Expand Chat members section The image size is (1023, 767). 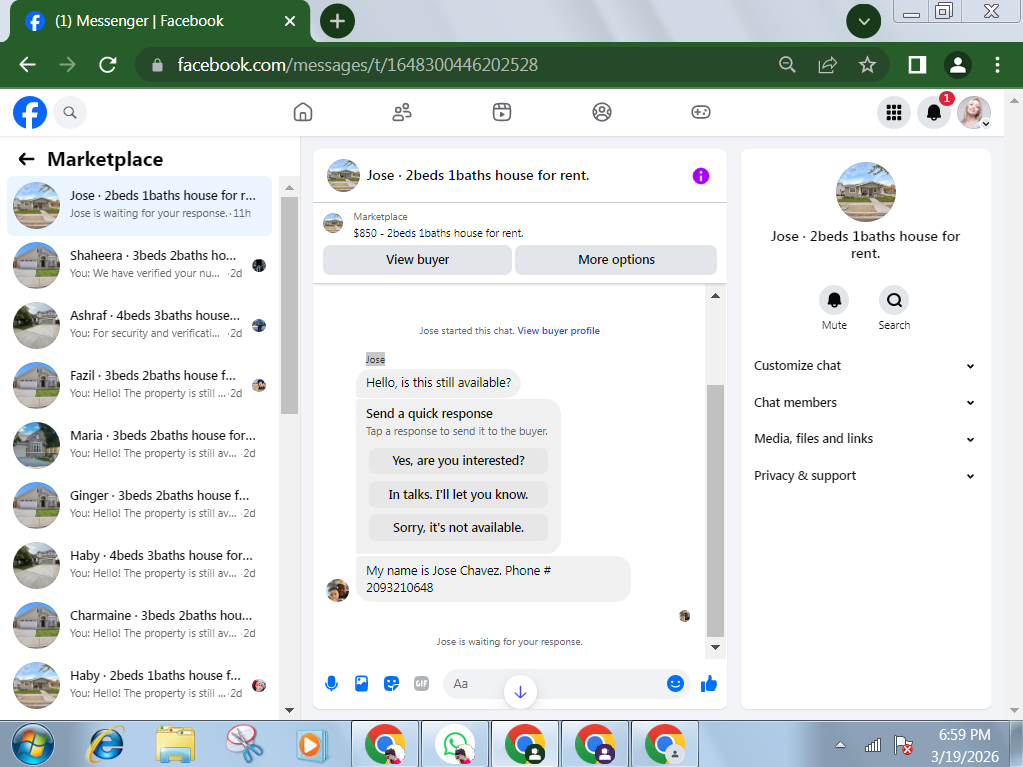pos(865,402)
